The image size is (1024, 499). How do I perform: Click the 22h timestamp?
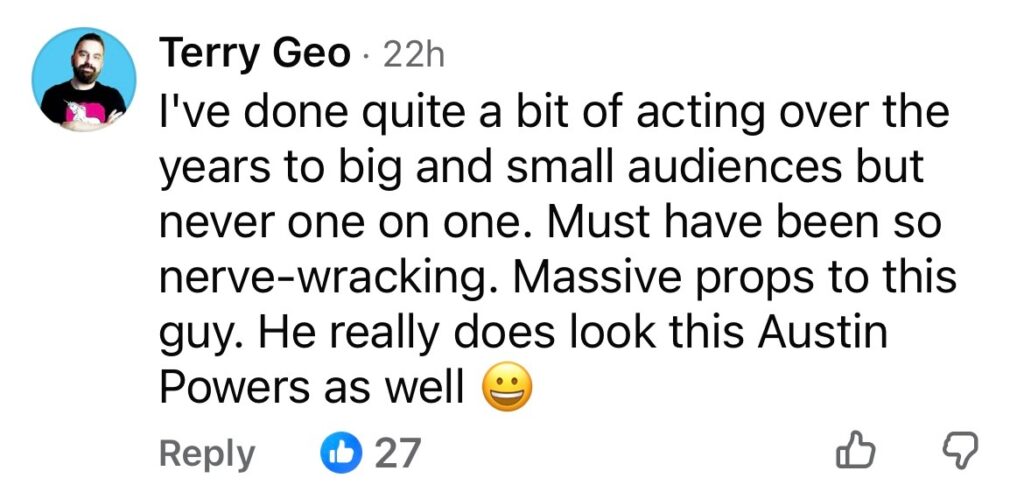coord(413,56)
